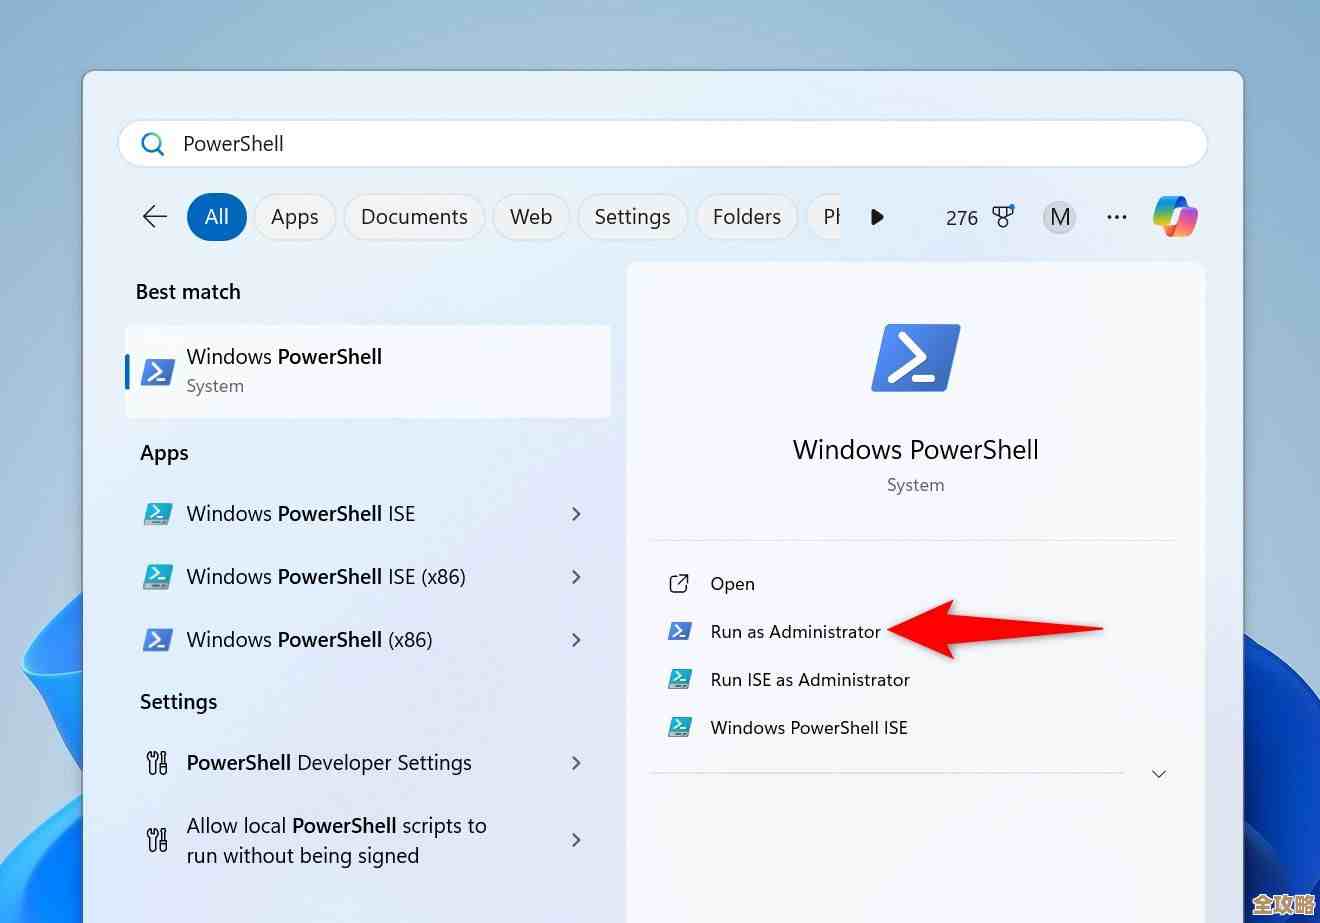
Task: Expand the Windows PowerShell ISE chevron
Action: pos(577,513)
